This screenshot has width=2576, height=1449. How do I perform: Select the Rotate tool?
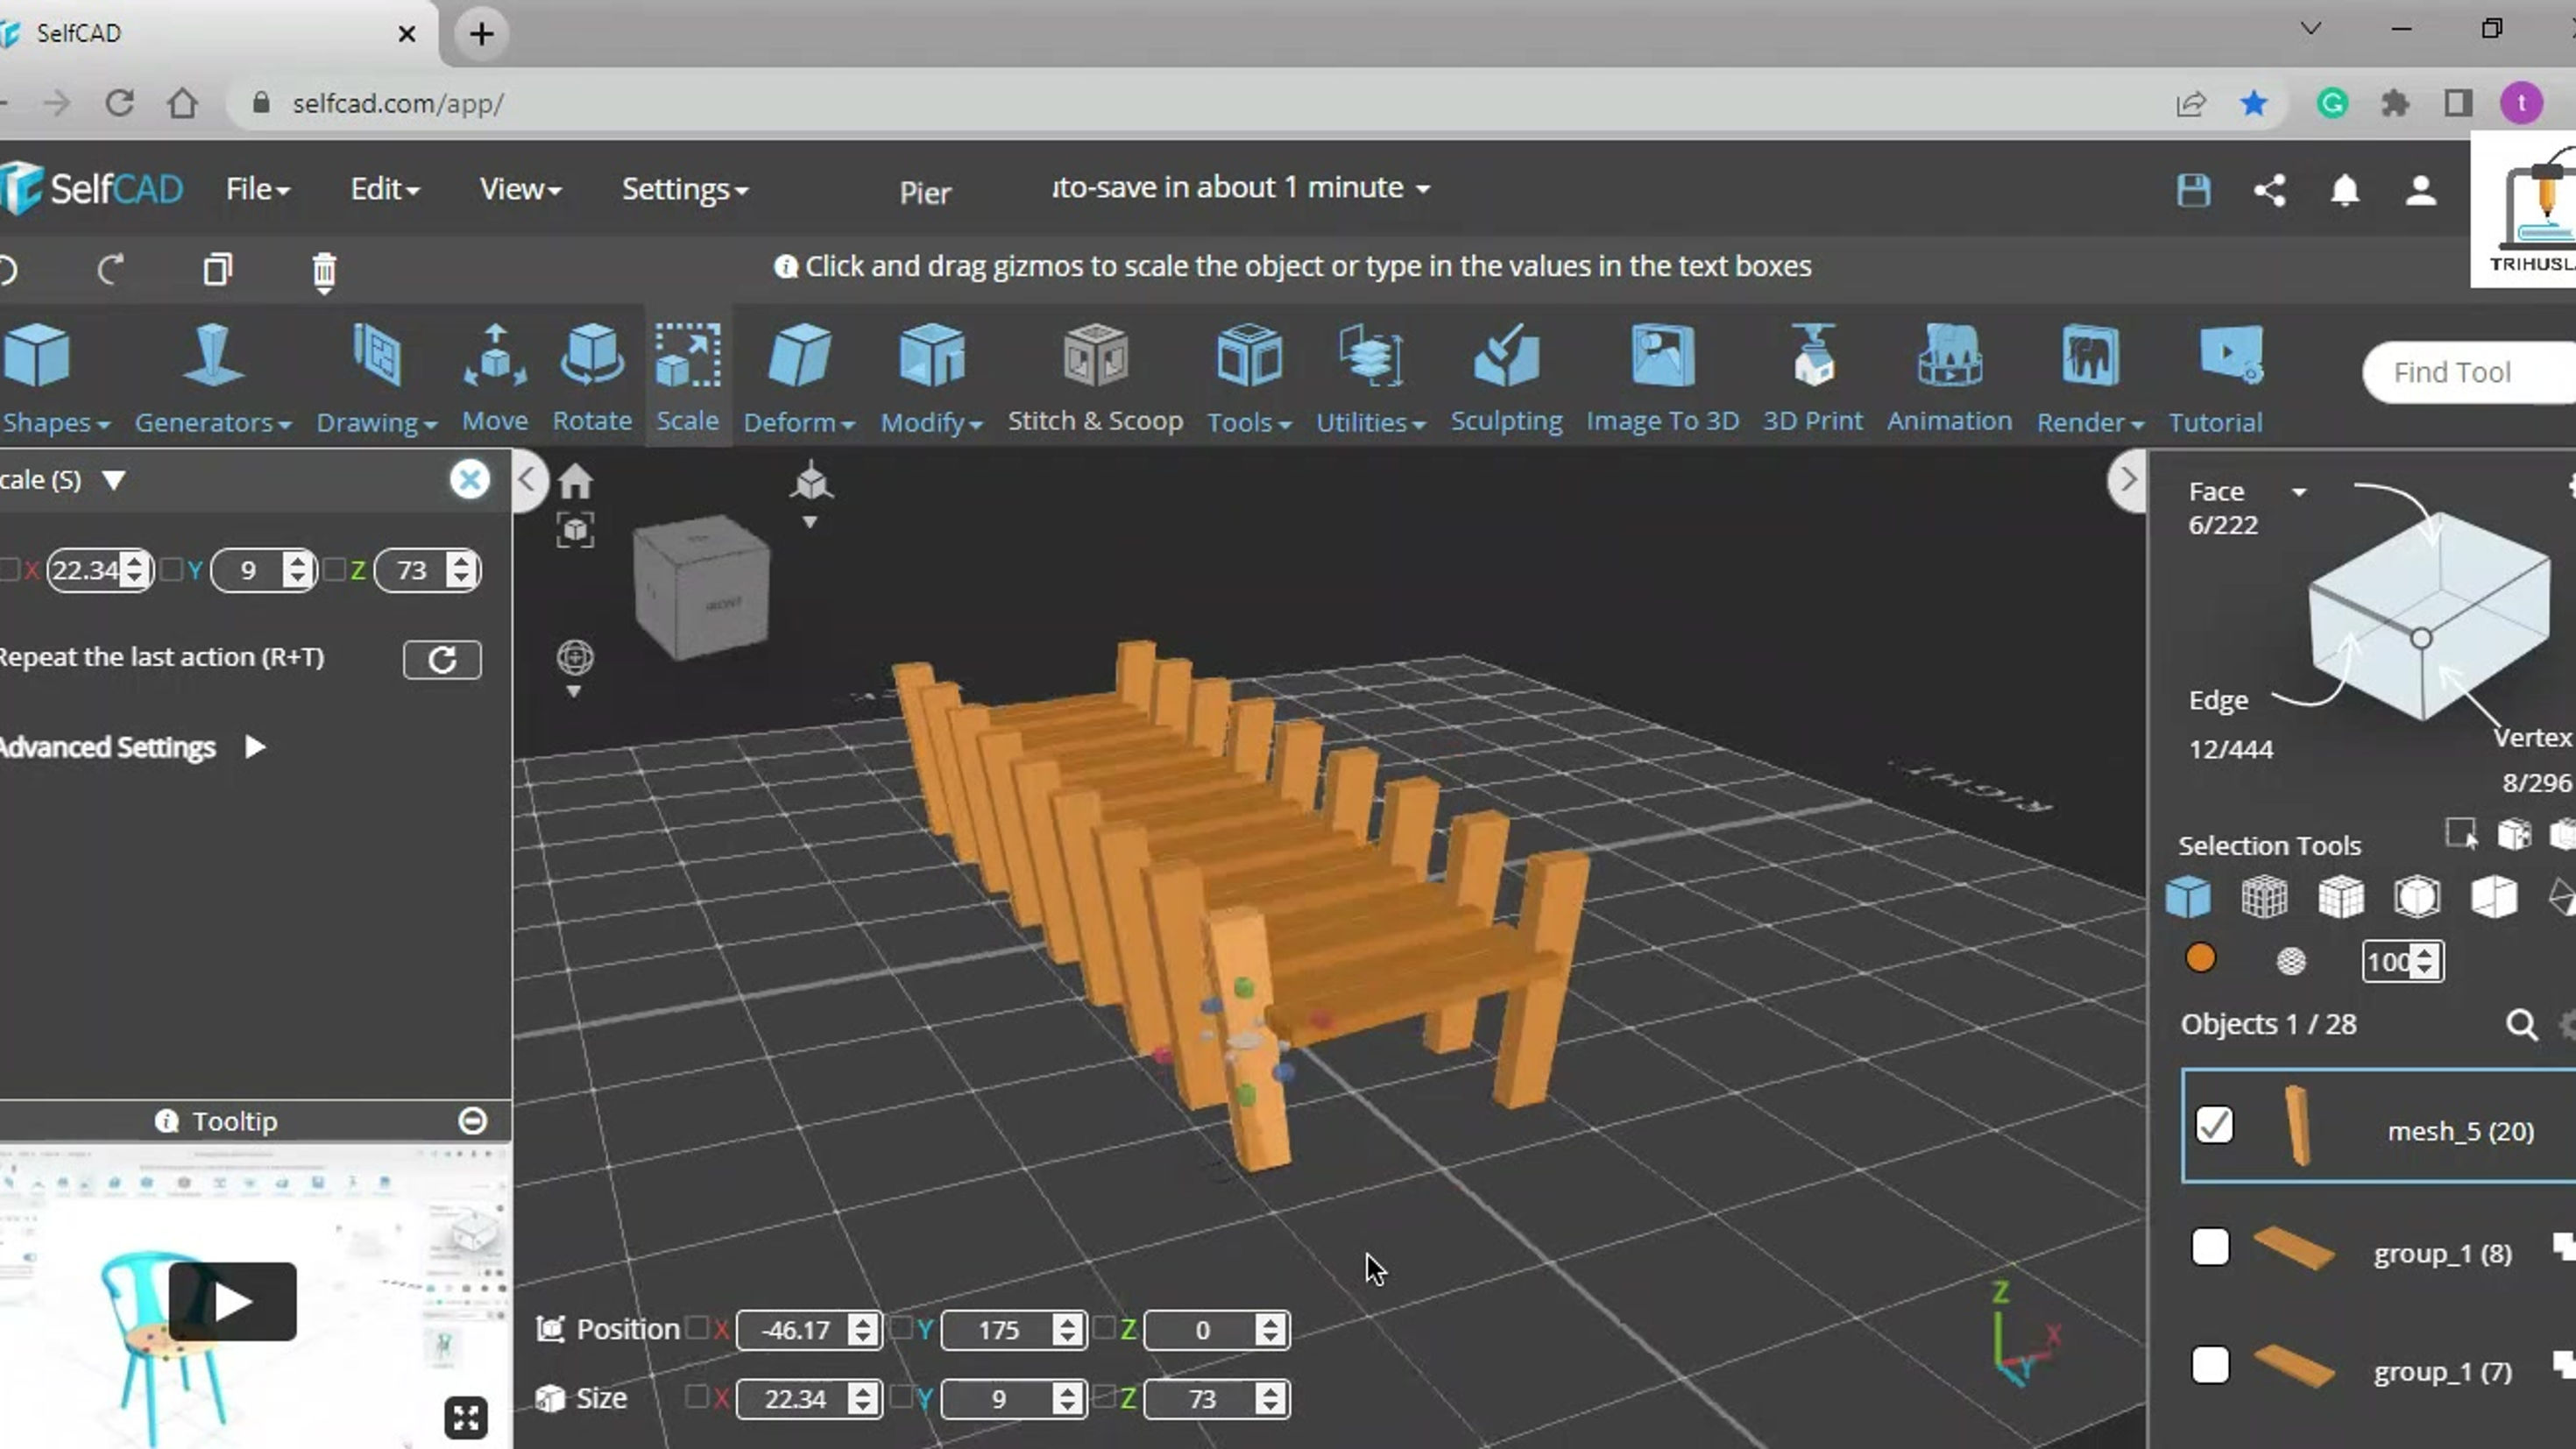coord(592,379)
